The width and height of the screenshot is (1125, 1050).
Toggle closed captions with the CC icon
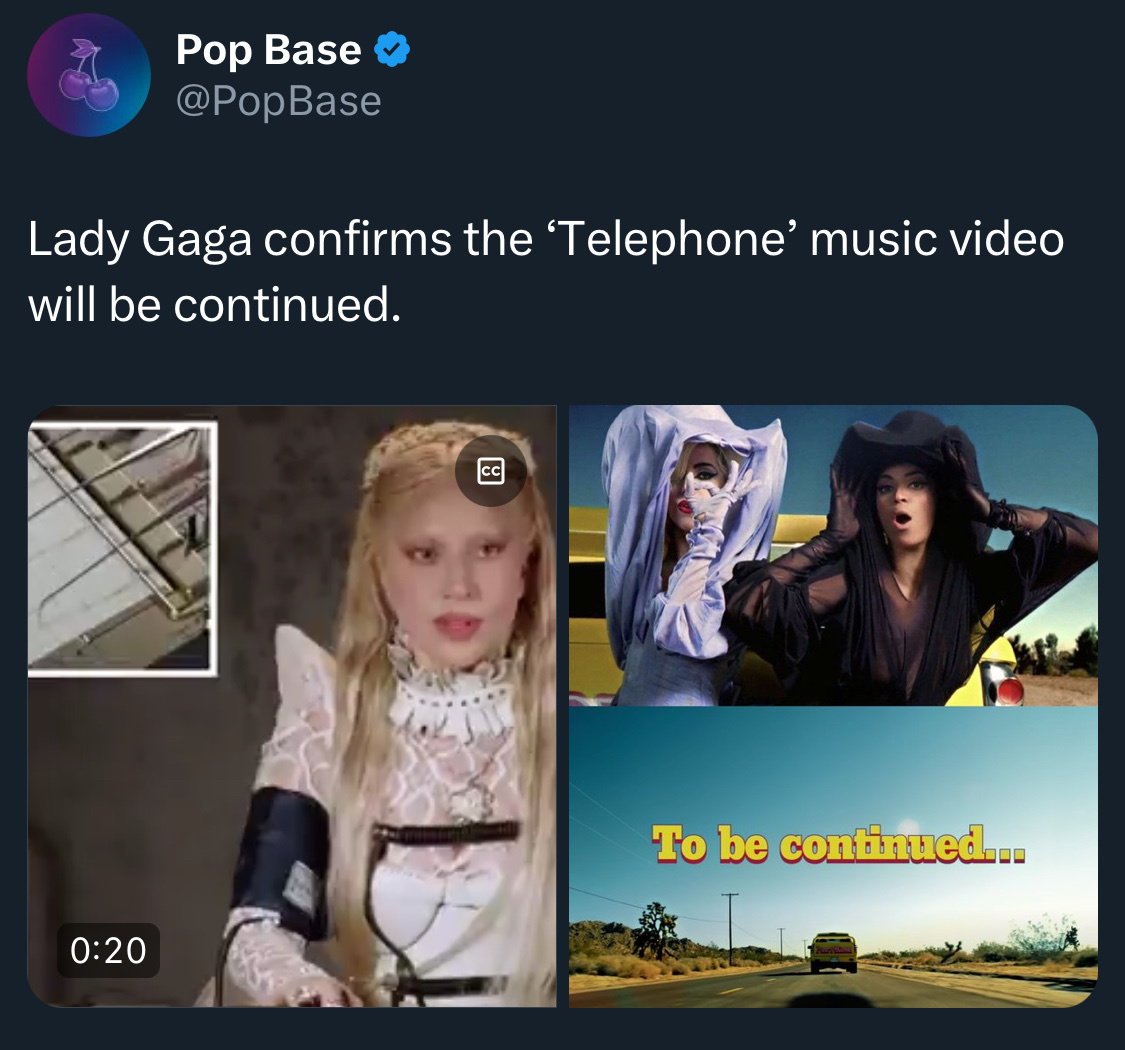pos(491,471)
